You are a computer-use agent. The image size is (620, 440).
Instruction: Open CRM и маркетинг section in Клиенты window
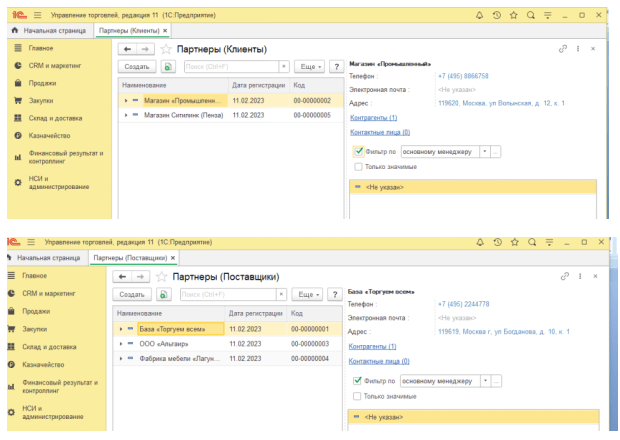[x=55, y=66]
